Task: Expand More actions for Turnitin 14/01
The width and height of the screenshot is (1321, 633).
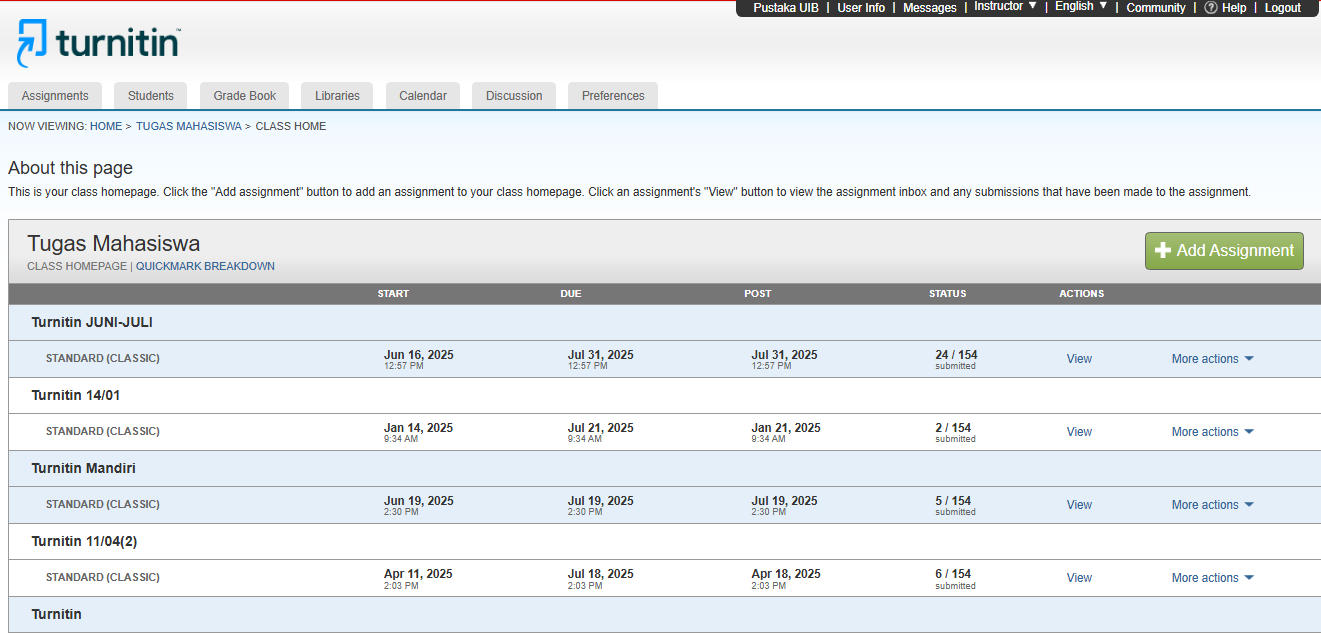Action: pos(1212,432)
